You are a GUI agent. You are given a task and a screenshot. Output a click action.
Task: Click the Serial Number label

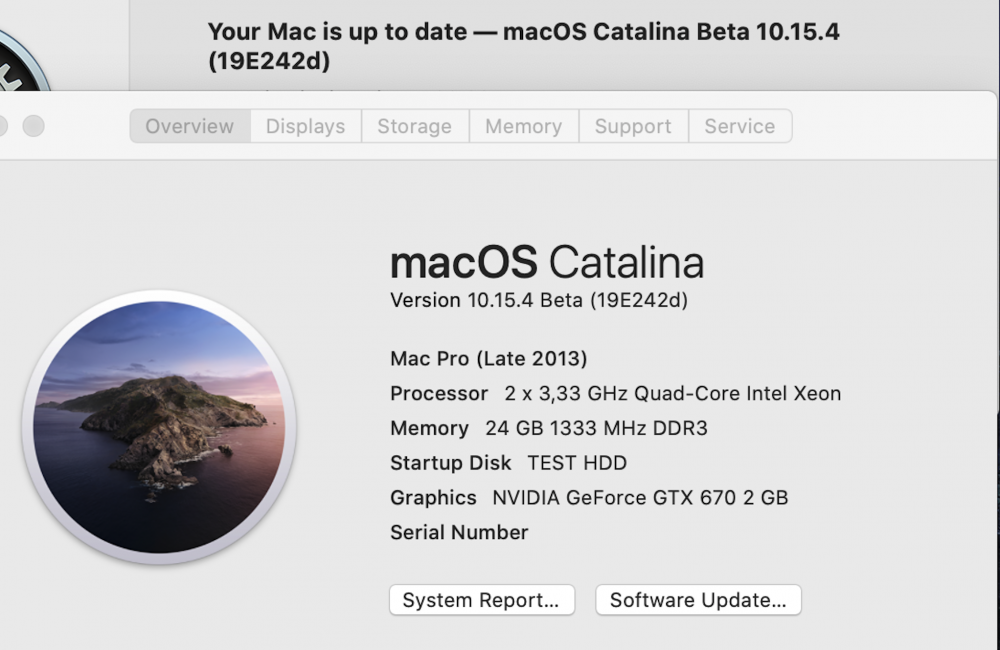(x=459, y=533)
